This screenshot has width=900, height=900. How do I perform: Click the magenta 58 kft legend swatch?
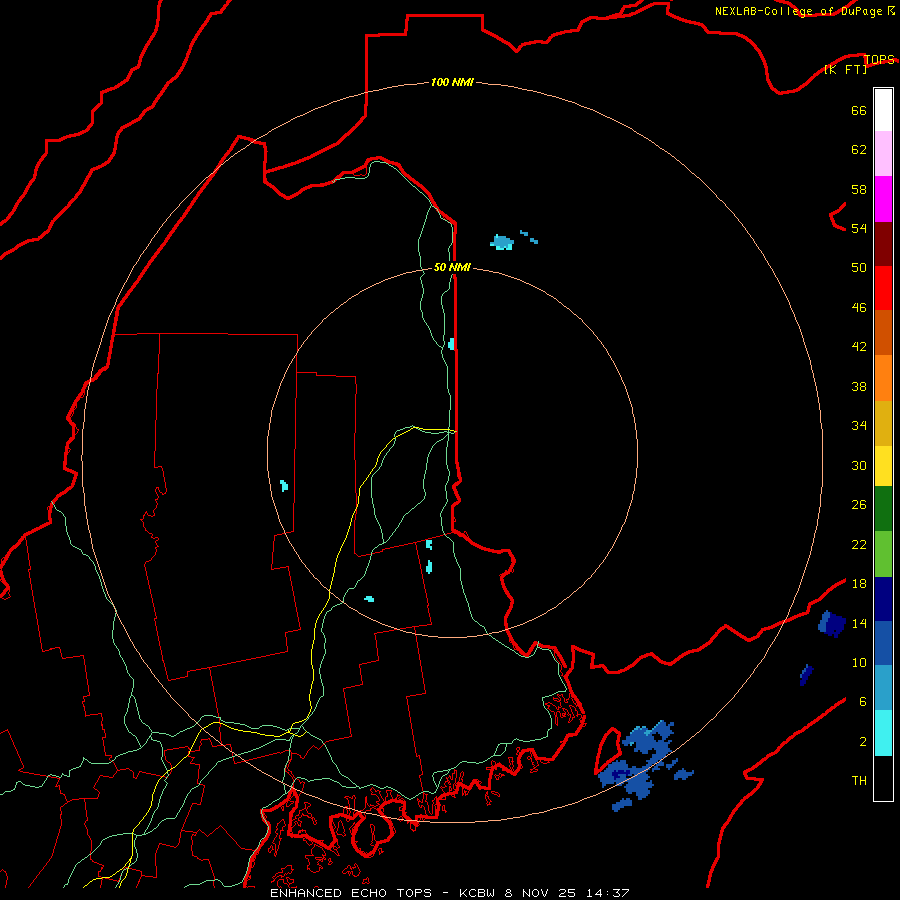tap(883, 199)
